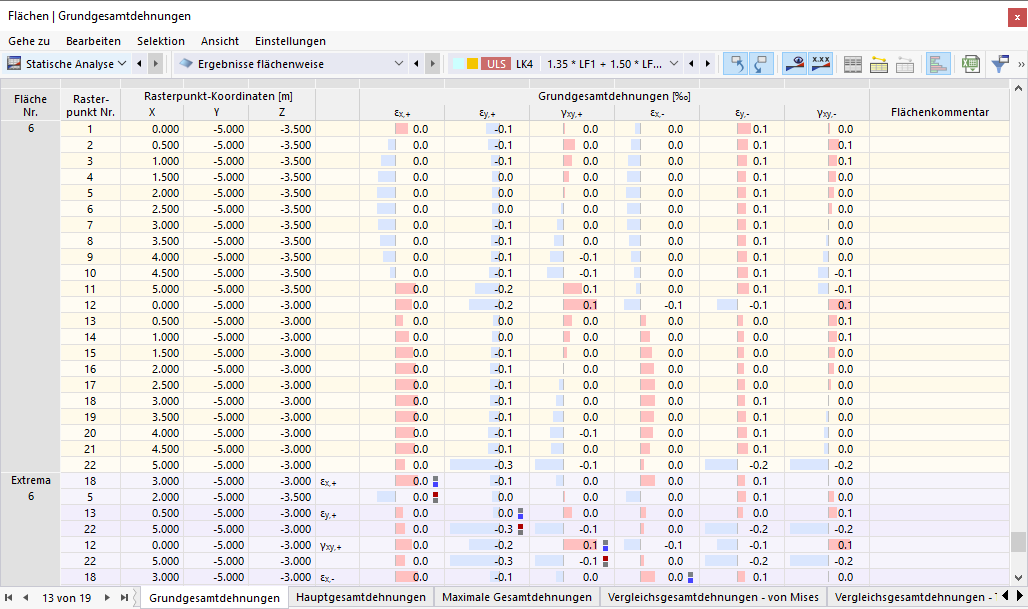Export table to Excel
Image resolution: width=1028 pixels, height=609 pixels.
pyautogui.click(x=970, y=64)
